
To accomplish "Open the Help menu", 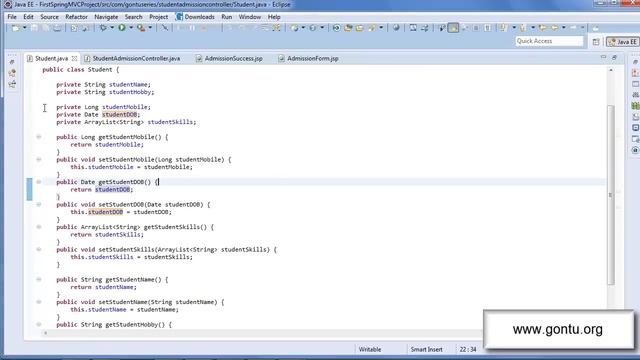I will pyautogui.click(x=274, y=17).
